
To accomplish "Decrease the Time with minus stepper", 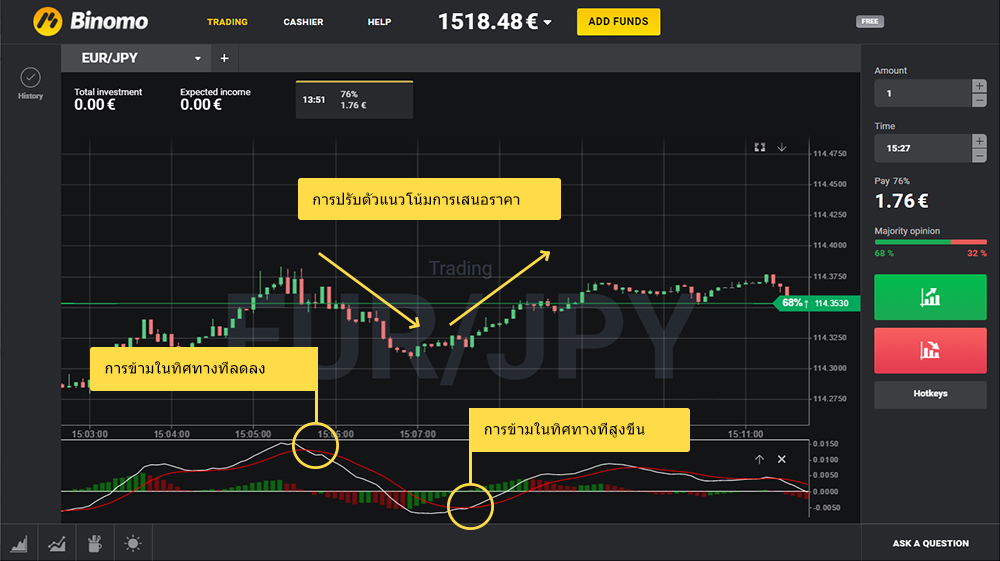I will coord(979,155).
